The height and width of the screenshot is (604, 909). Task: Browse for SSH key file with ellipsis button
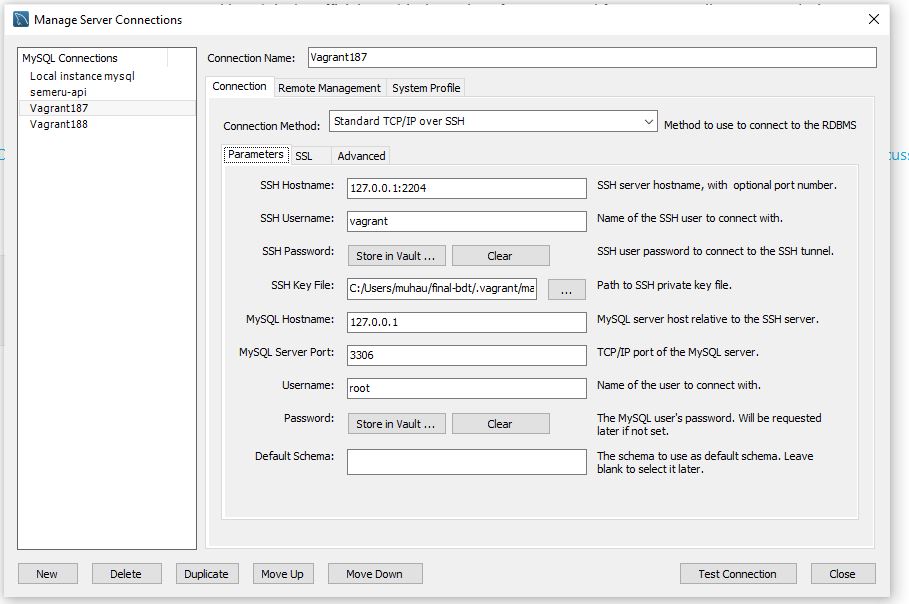click(566, 289)
